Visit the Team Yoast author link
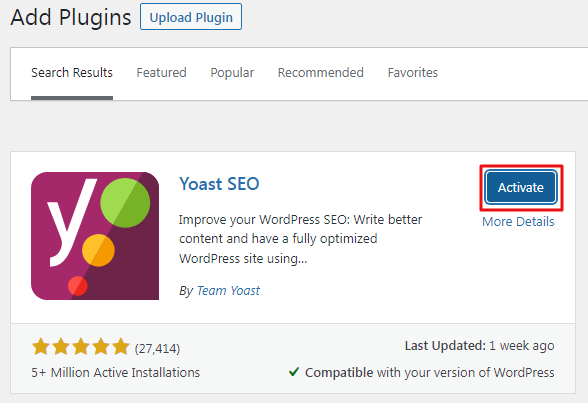Screen dimensions: 588x403 [x=228, y=291]
